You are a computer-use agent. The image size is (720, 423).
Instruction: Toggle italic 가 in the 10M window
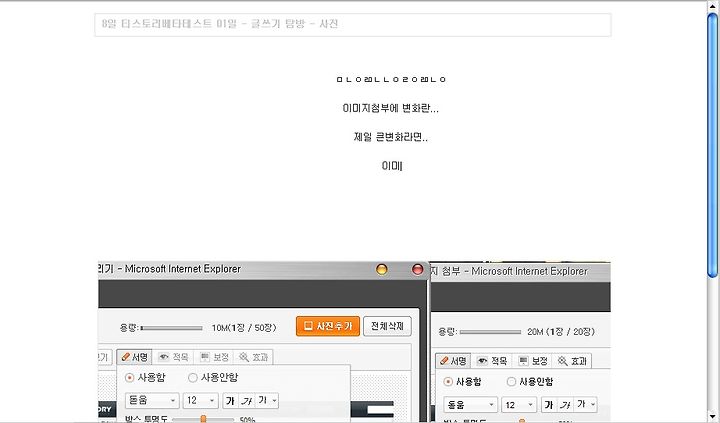pos(247,400)
